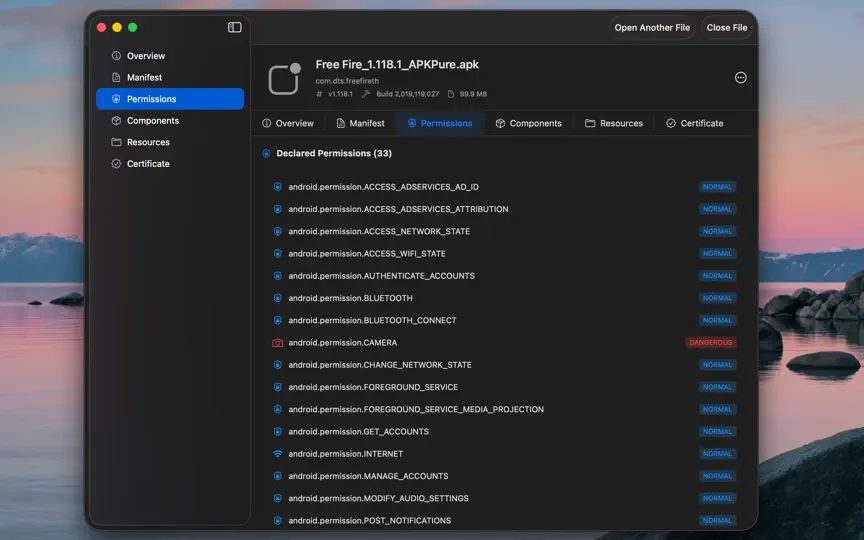Screen dimensions: 864x540
Task: Select android.permission.BLUETOOTH text row
Action: (350, 298)
